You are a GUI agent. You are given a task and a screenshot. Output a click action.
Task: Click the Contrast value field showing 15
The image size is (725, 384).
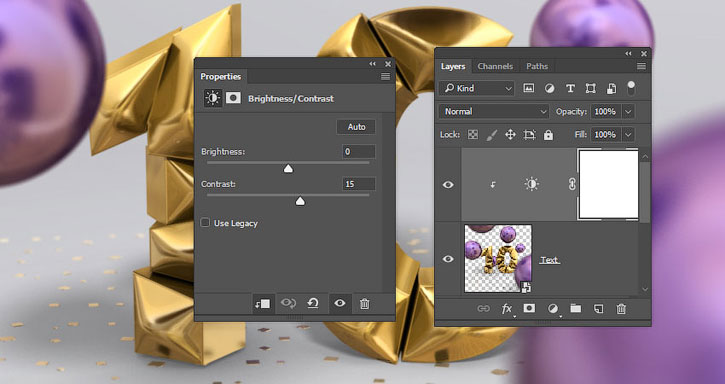(x=359, y=184)
